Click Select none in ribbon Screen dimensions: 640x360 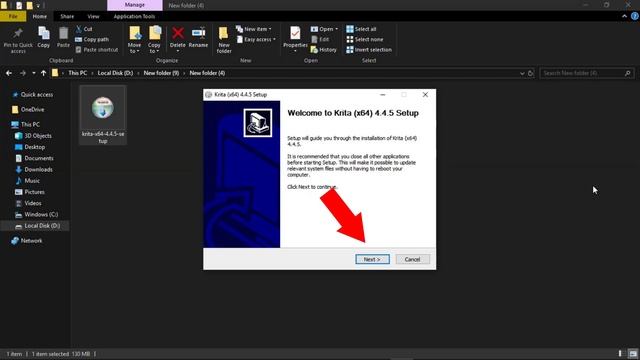tap(364, 39)
